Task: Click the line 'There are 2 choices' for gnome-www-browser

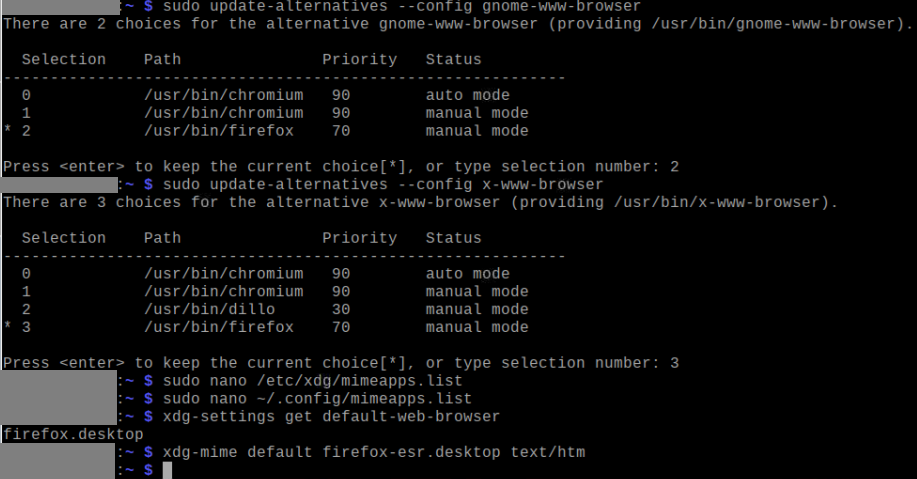Action: click(x=458, y=24)
